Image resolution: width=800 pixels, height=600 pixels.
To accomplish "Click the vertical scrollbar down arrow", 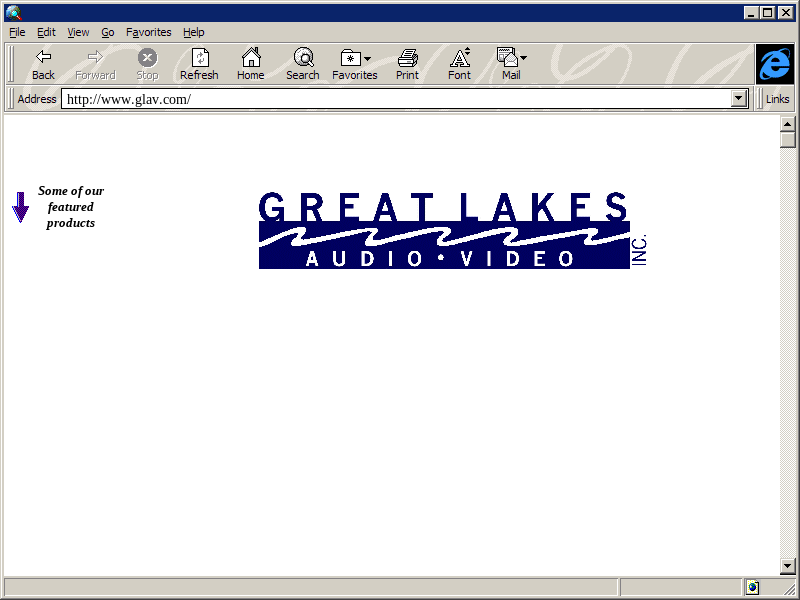I will [788, 566].
